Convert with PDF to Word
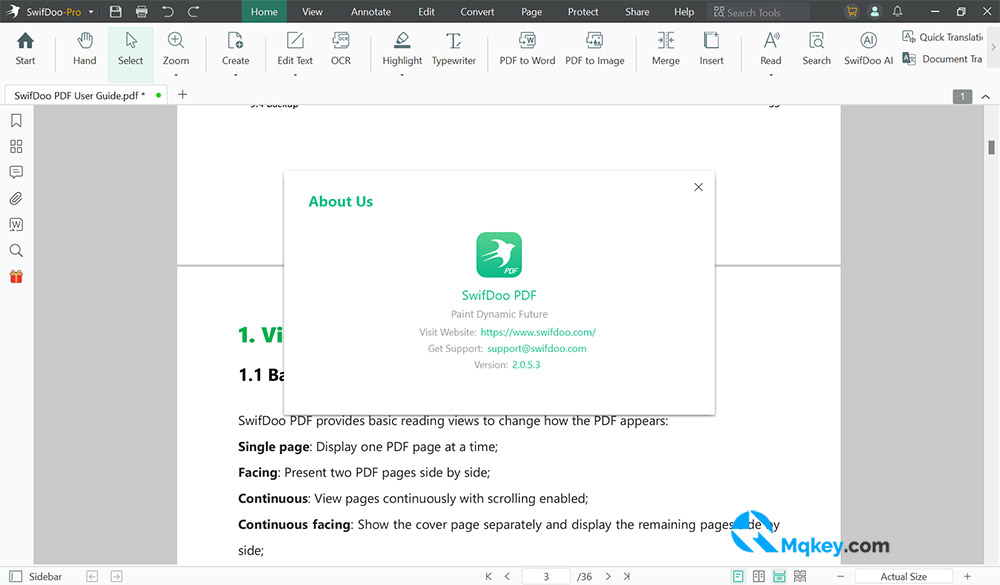 [x=527, y=50]
